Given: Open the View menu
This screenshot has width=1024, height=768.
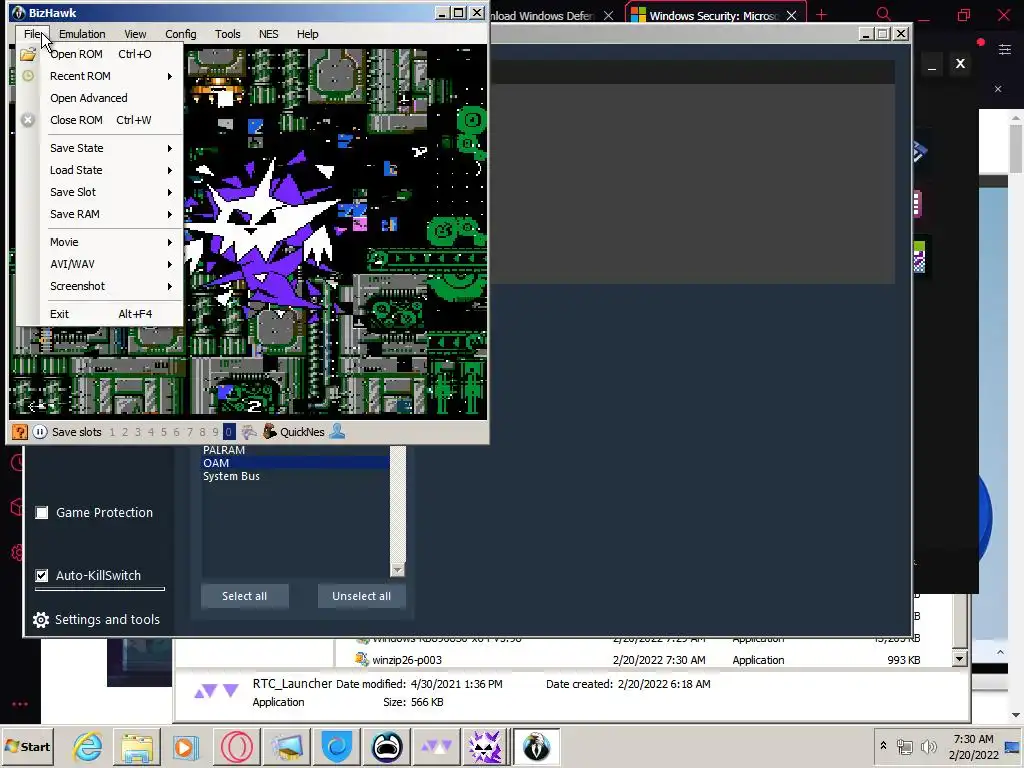Looking at the screenshot, I should (x=135, y=34).
